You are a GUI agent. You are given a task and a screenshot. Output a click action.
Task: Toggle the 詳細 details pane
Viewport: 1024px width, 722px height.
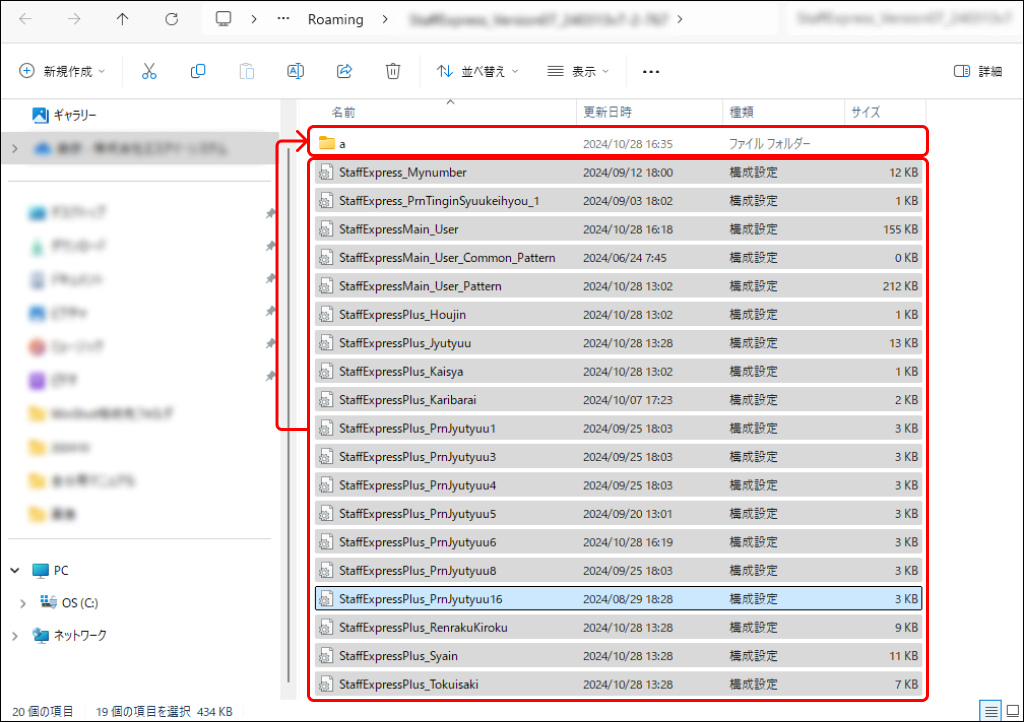(978, 71)
